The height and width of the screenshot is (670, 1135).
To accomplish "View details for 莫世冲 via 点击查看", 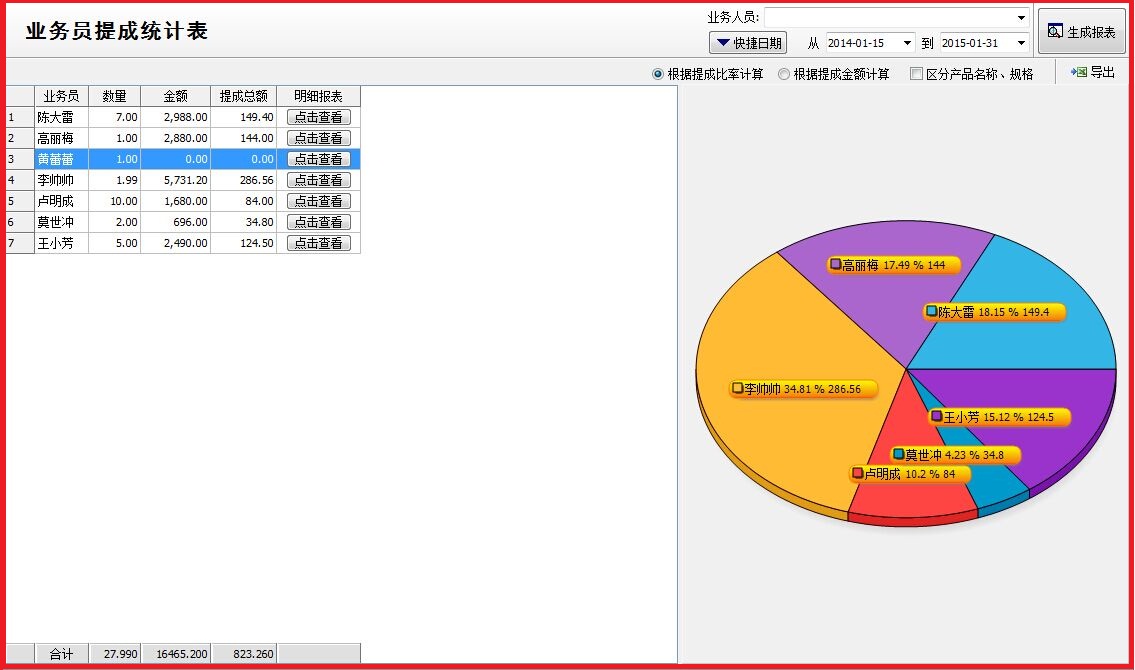I will pos(318,222).
